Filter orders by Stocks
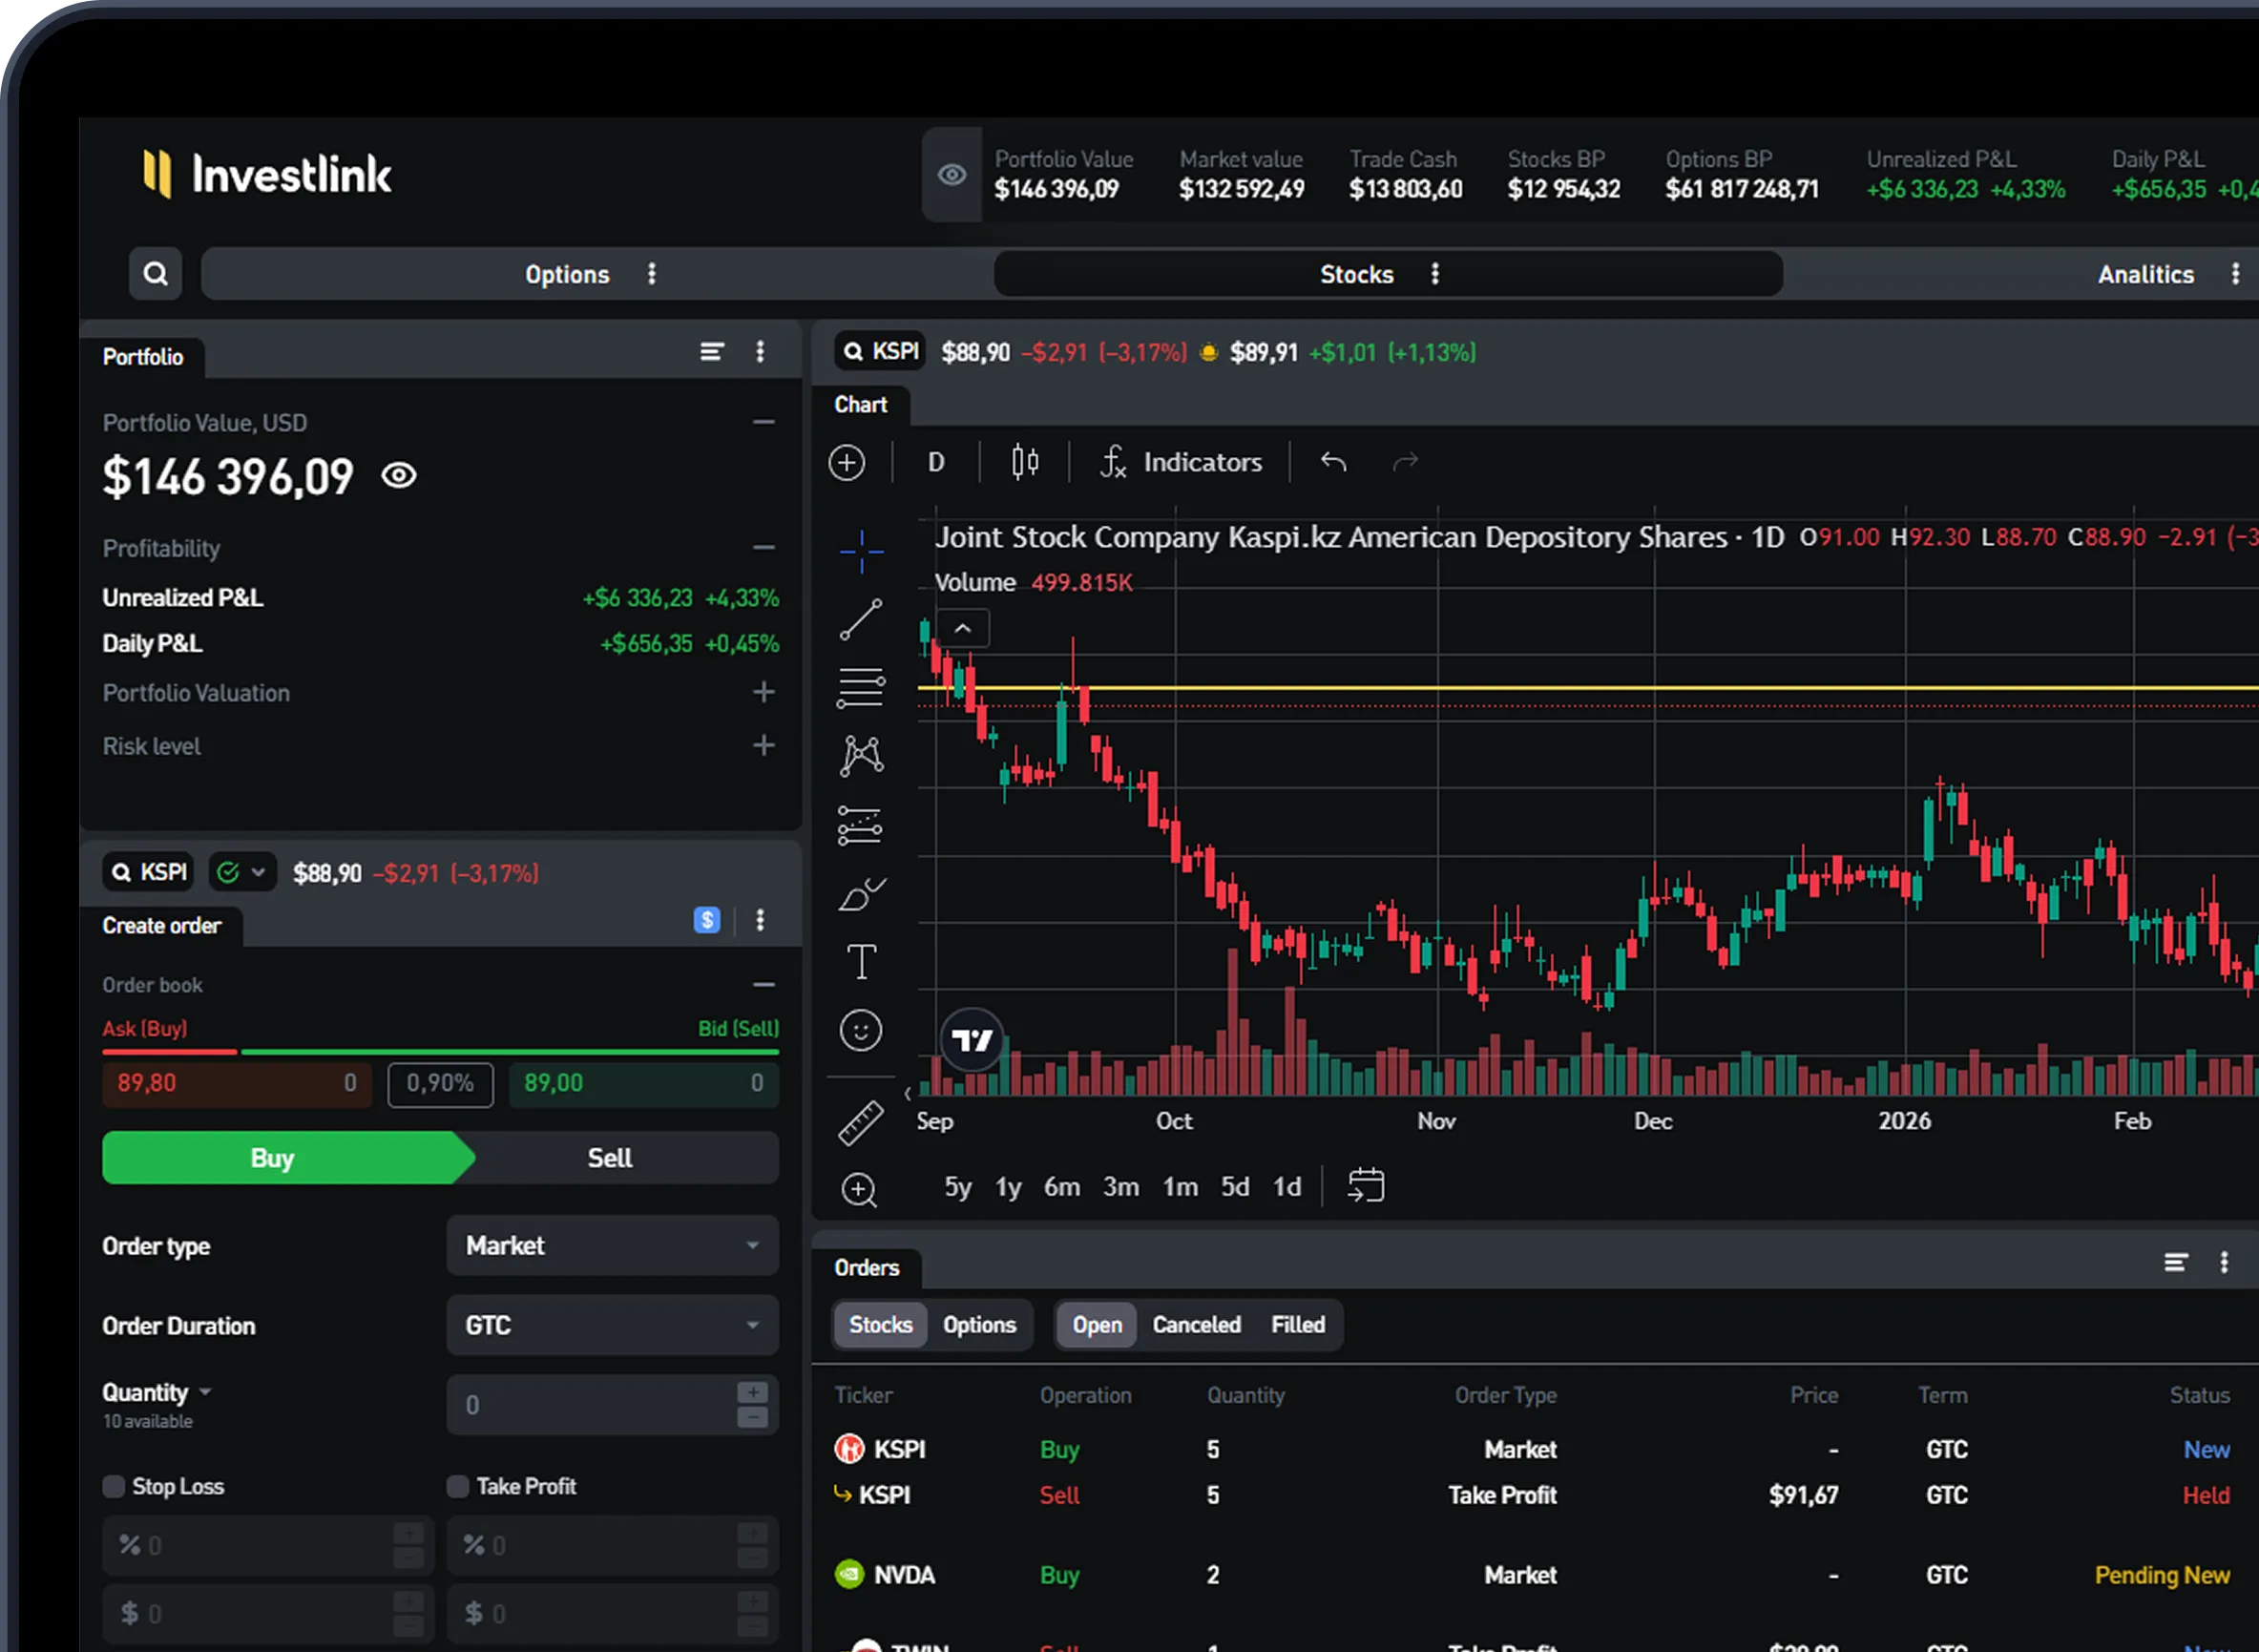The image size is (2259, 1652). [880, 1324]
